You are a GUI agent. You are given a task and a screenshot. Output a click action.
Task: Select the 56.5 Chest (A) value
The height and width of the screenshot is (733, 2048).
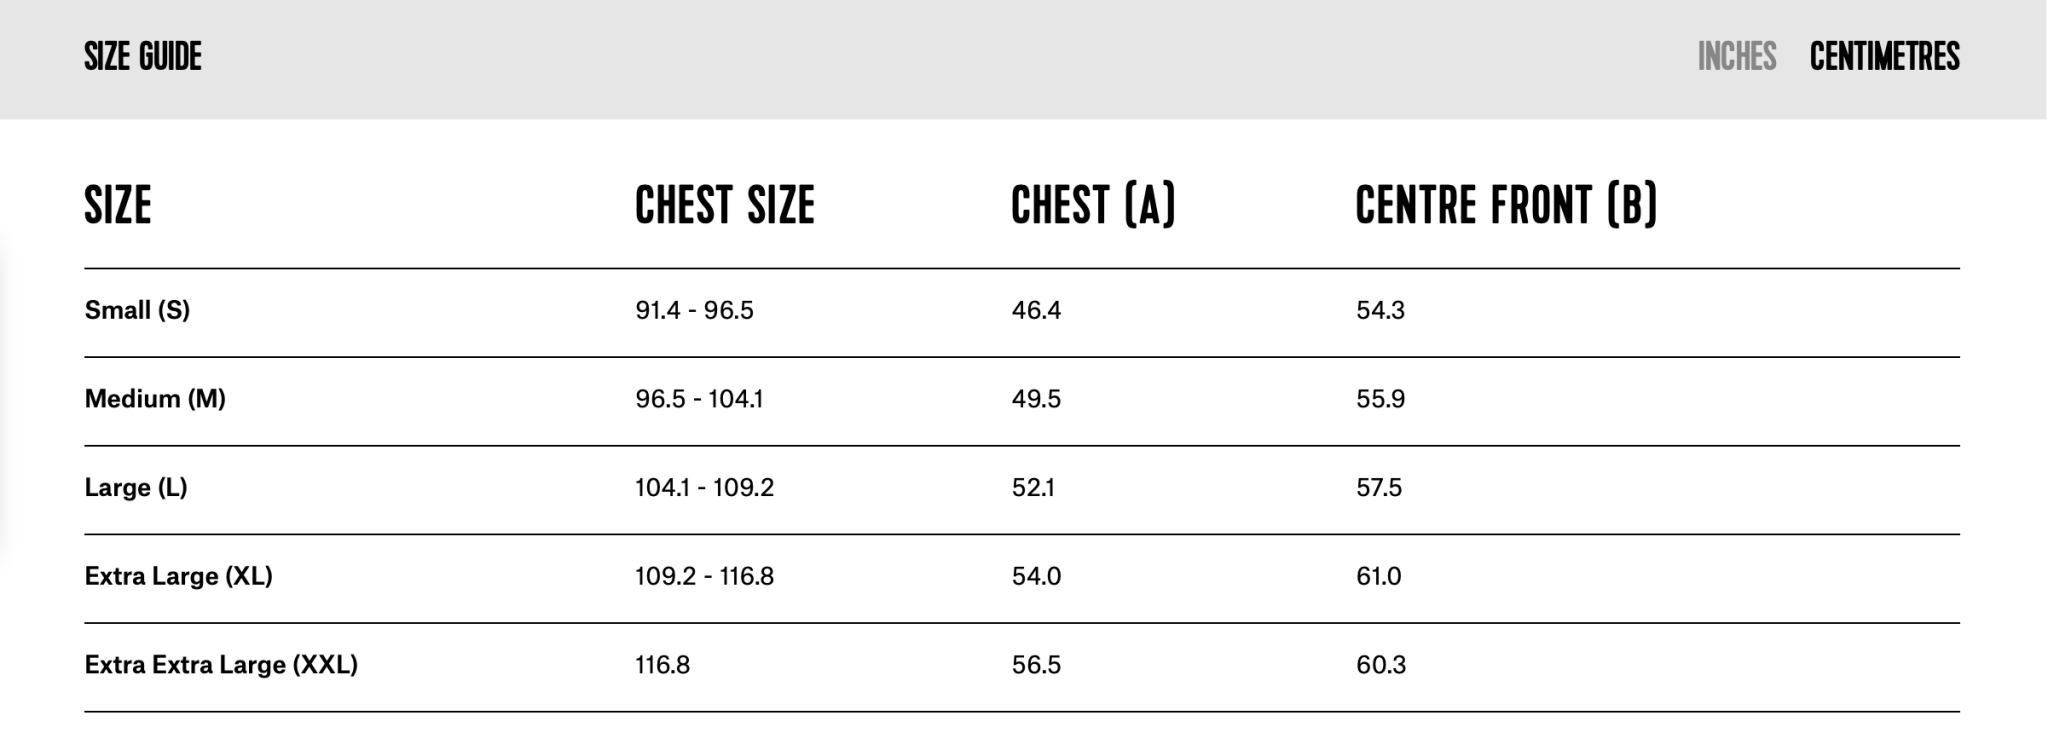click(1036, 665)
